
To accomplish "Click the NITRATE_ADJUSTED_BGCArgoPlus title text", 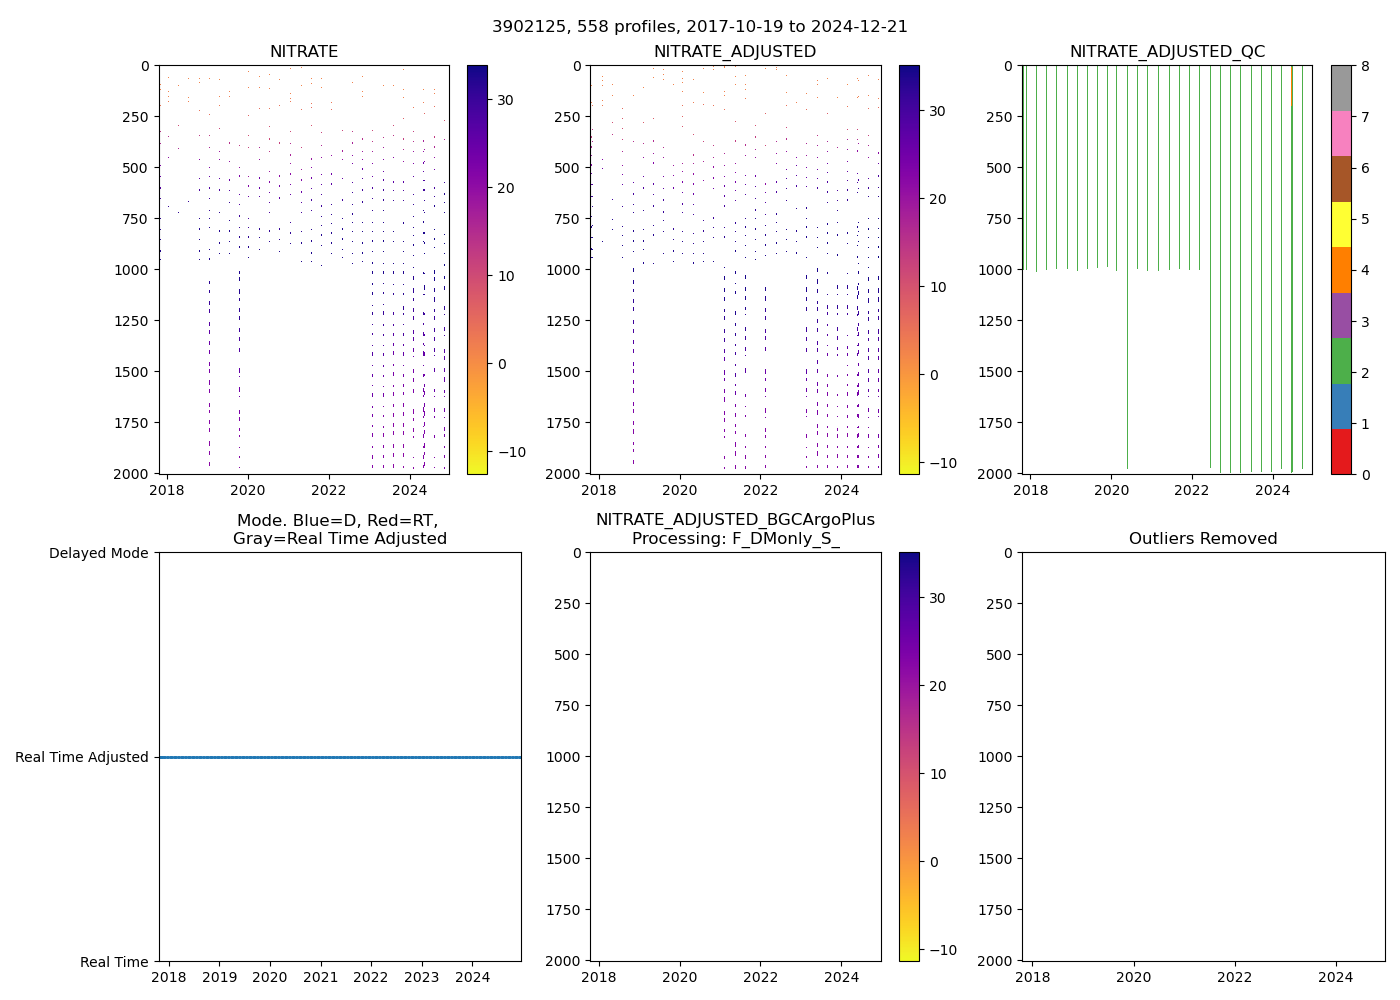I will pos(735,520).
